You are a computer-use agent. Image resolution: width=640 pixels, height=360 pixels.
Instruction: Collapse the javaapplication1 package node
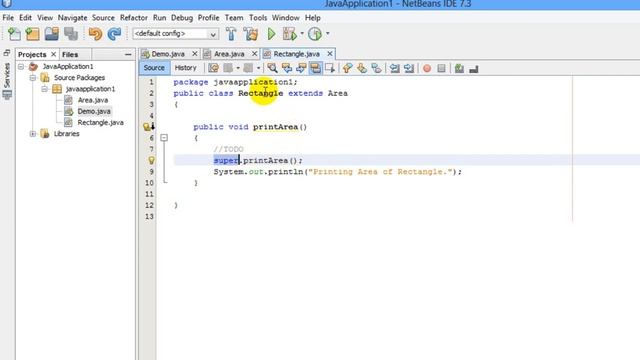click(x=44, y=89)
